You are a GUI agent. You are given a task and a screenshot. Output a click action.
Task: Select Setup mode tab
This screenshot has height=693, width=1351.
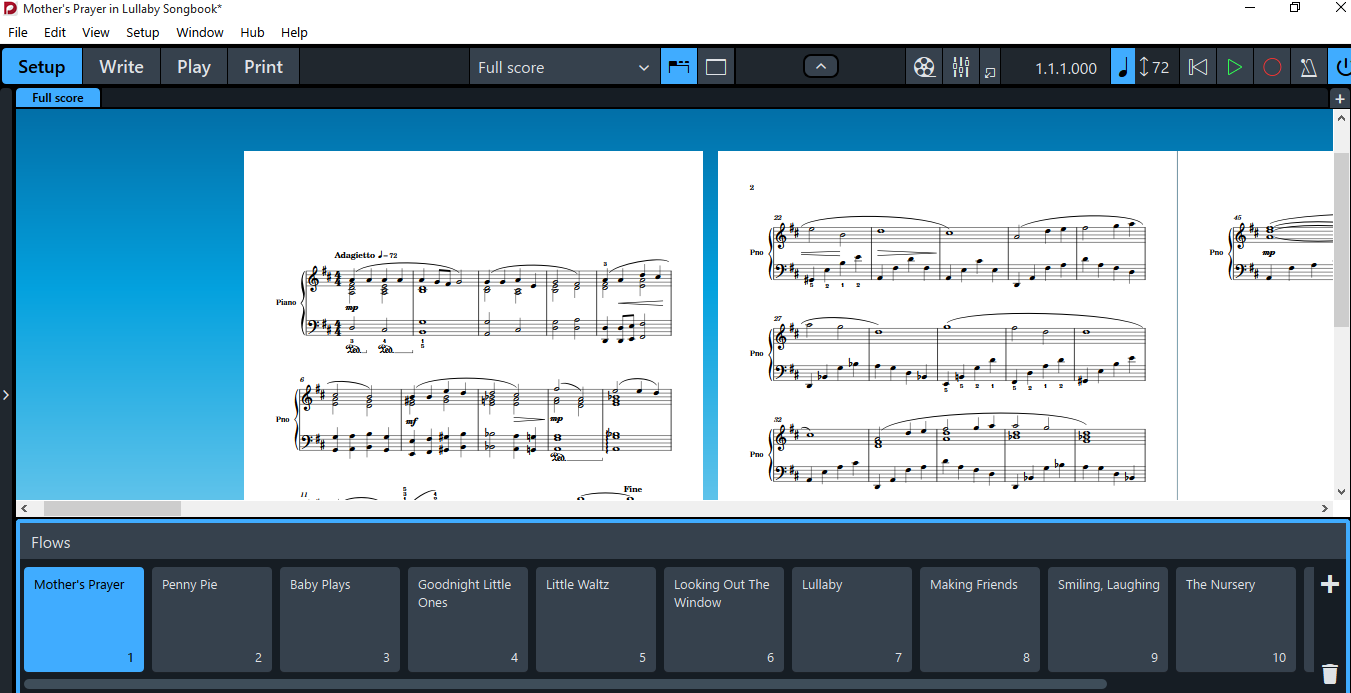[42, 67]
